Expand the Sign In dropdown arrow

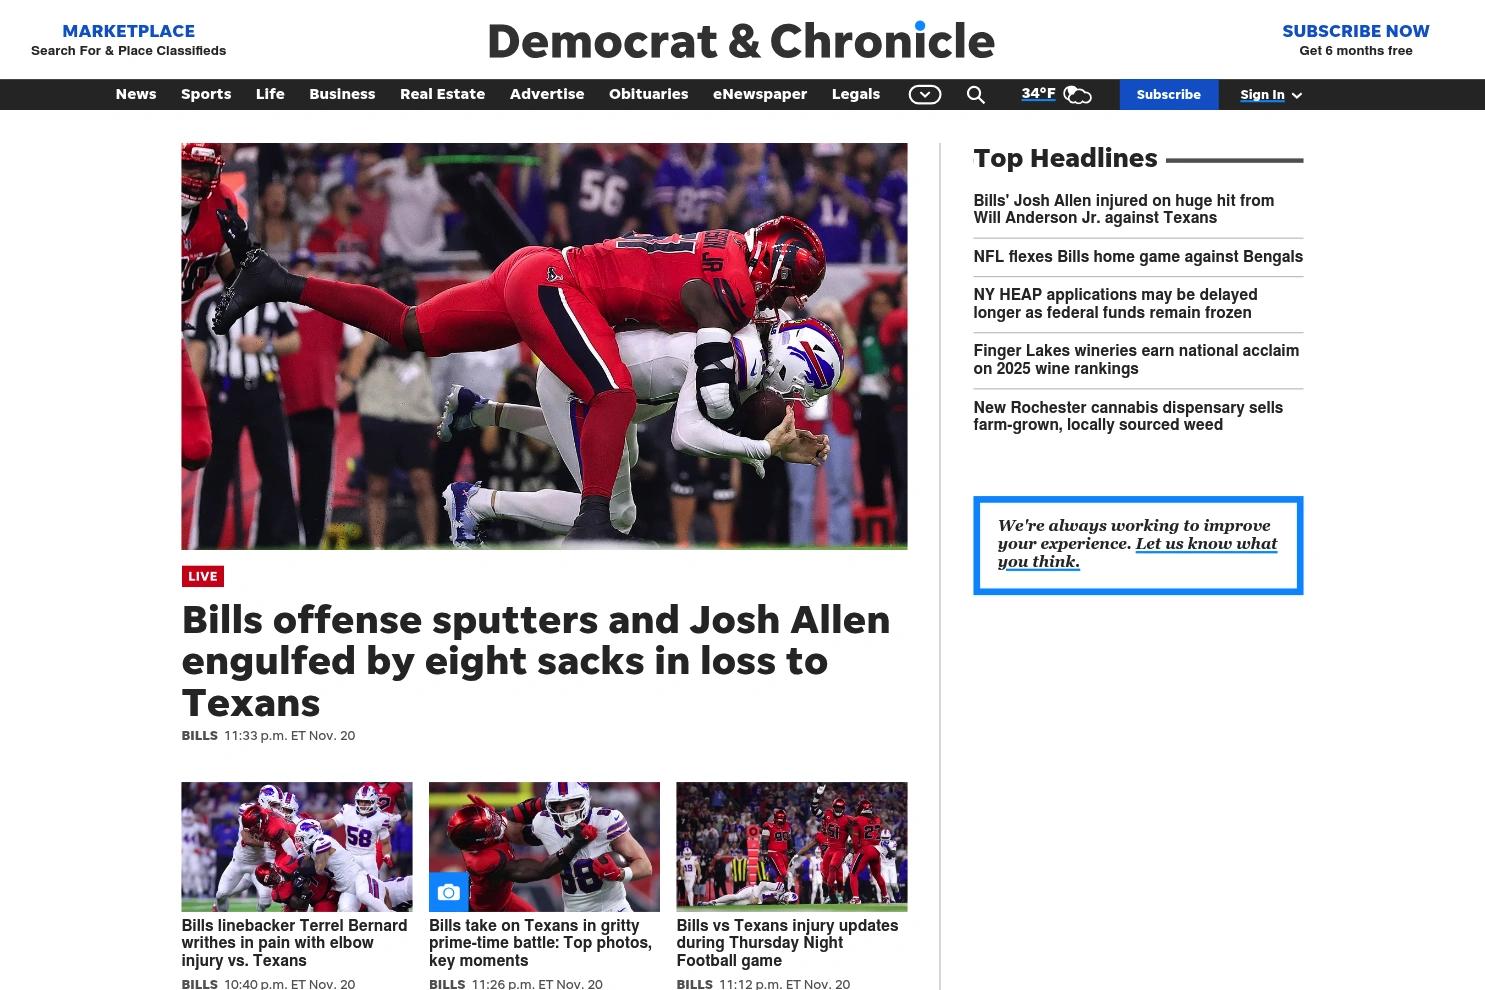(1297, 95)
